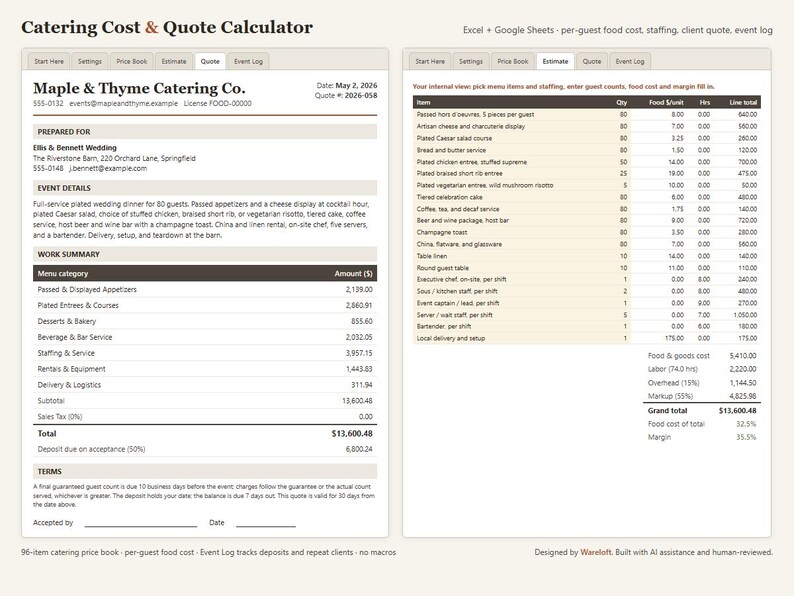The height and width of the screenshot is (596, 794).
Task: Click the Passed hors d'oeuvres item row
Action: pos(586,114)
